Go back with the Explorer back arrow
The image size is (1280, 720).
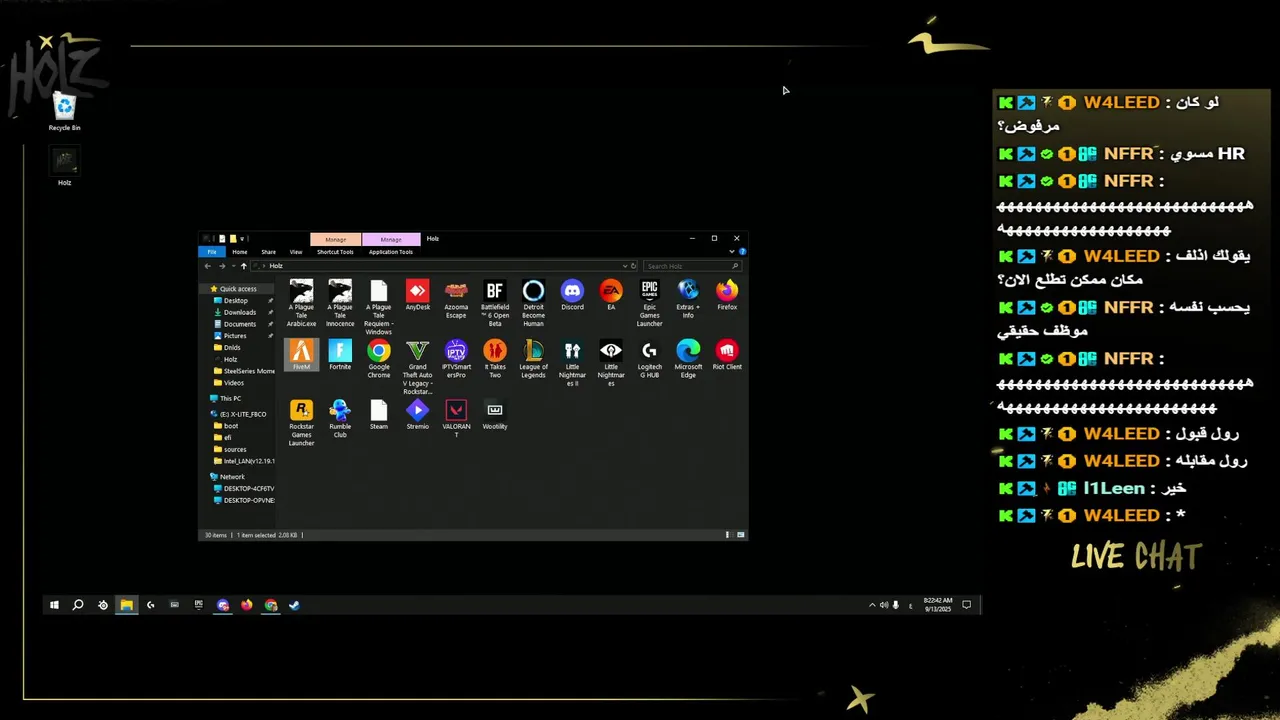coord(208,266)
